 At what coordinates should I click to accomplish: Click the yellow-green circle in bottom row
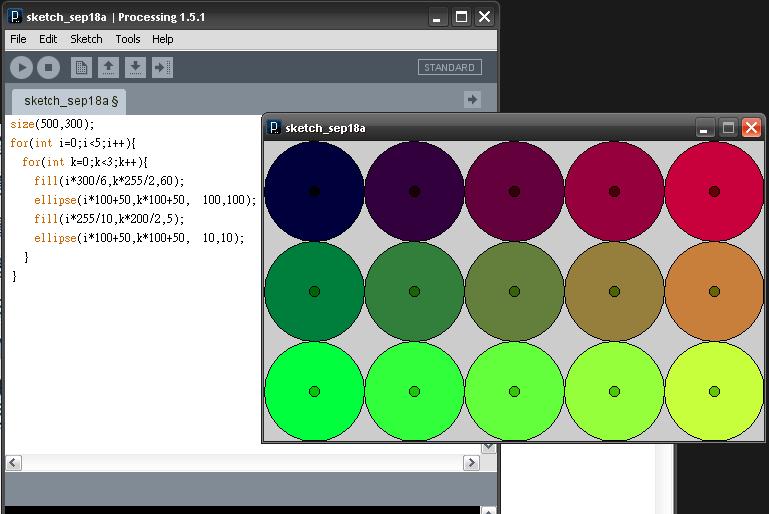tap(714, 391)
